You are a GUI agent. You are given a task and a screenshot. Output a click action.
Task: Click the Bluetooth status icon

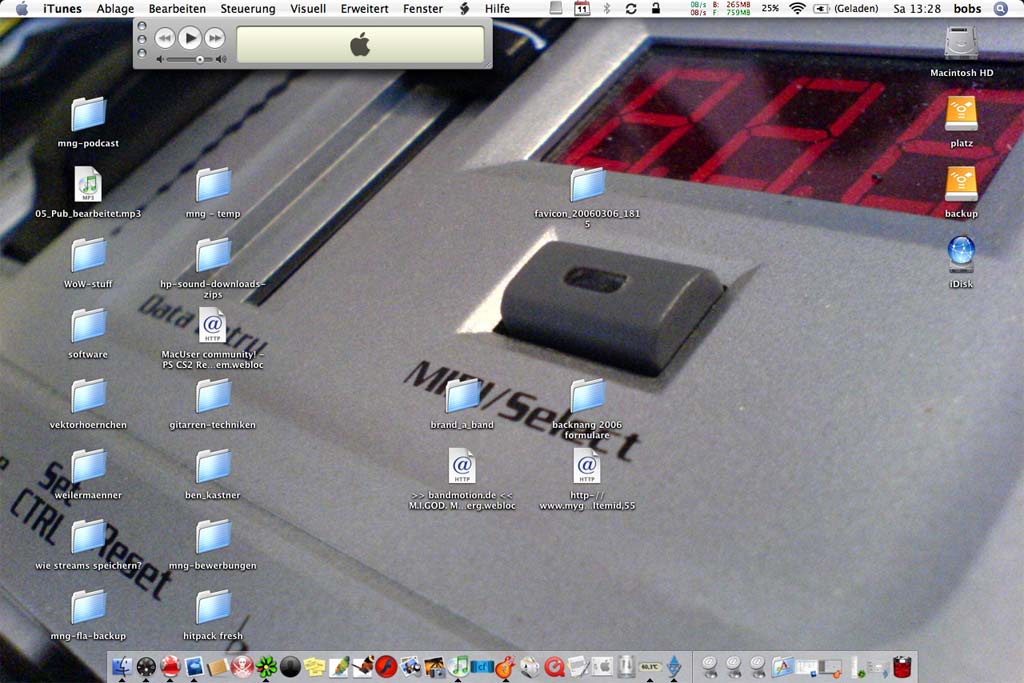coord(607,8)
